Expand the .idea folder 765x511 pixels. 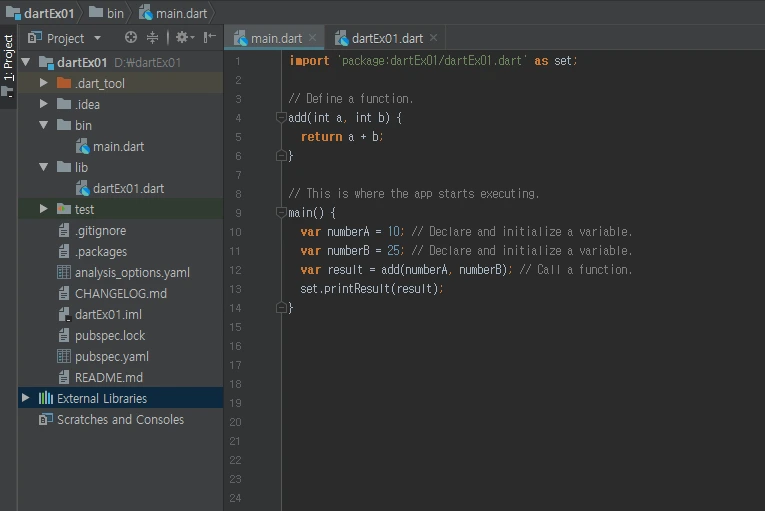coord(43,104)
